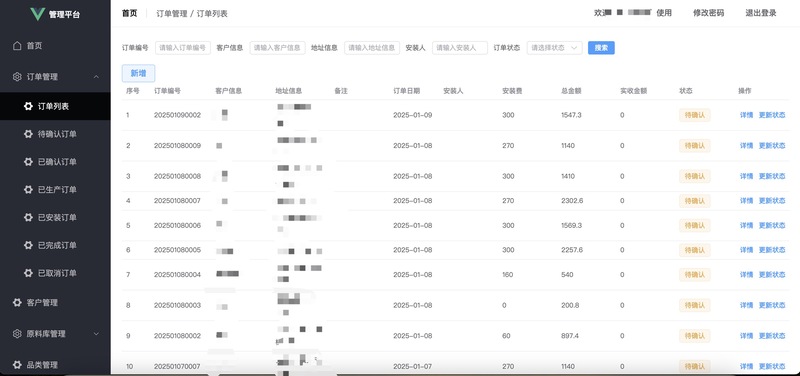Image resolution: width=800 pixels, height=376 pixels.
Task: Click the 待确认 tag of order 202501090002
Action: click(x=694, y=115)
